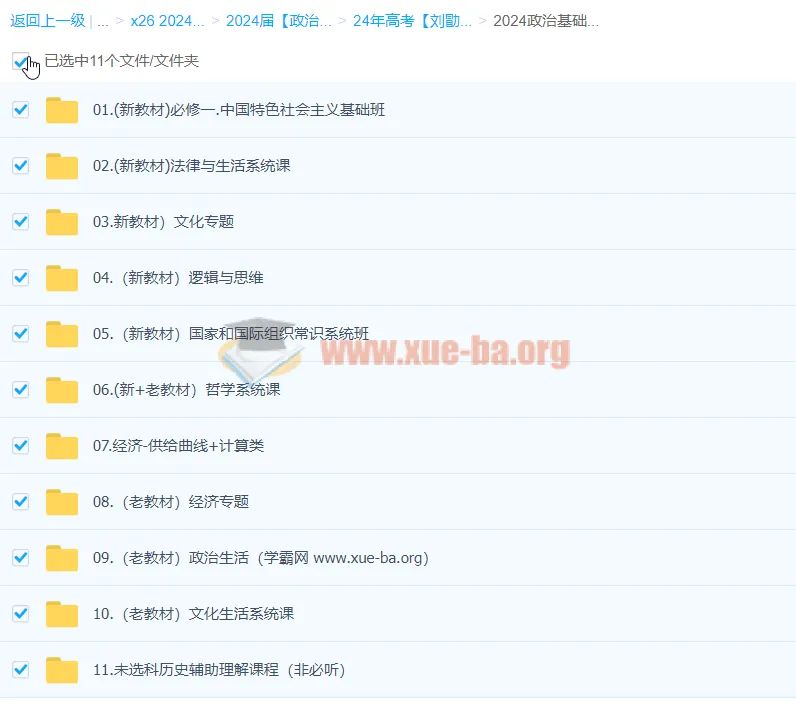Open the 07 经济-供给曲线+计算类 folder icon
The height and width of the screenshot is (704, 796).
61,446
